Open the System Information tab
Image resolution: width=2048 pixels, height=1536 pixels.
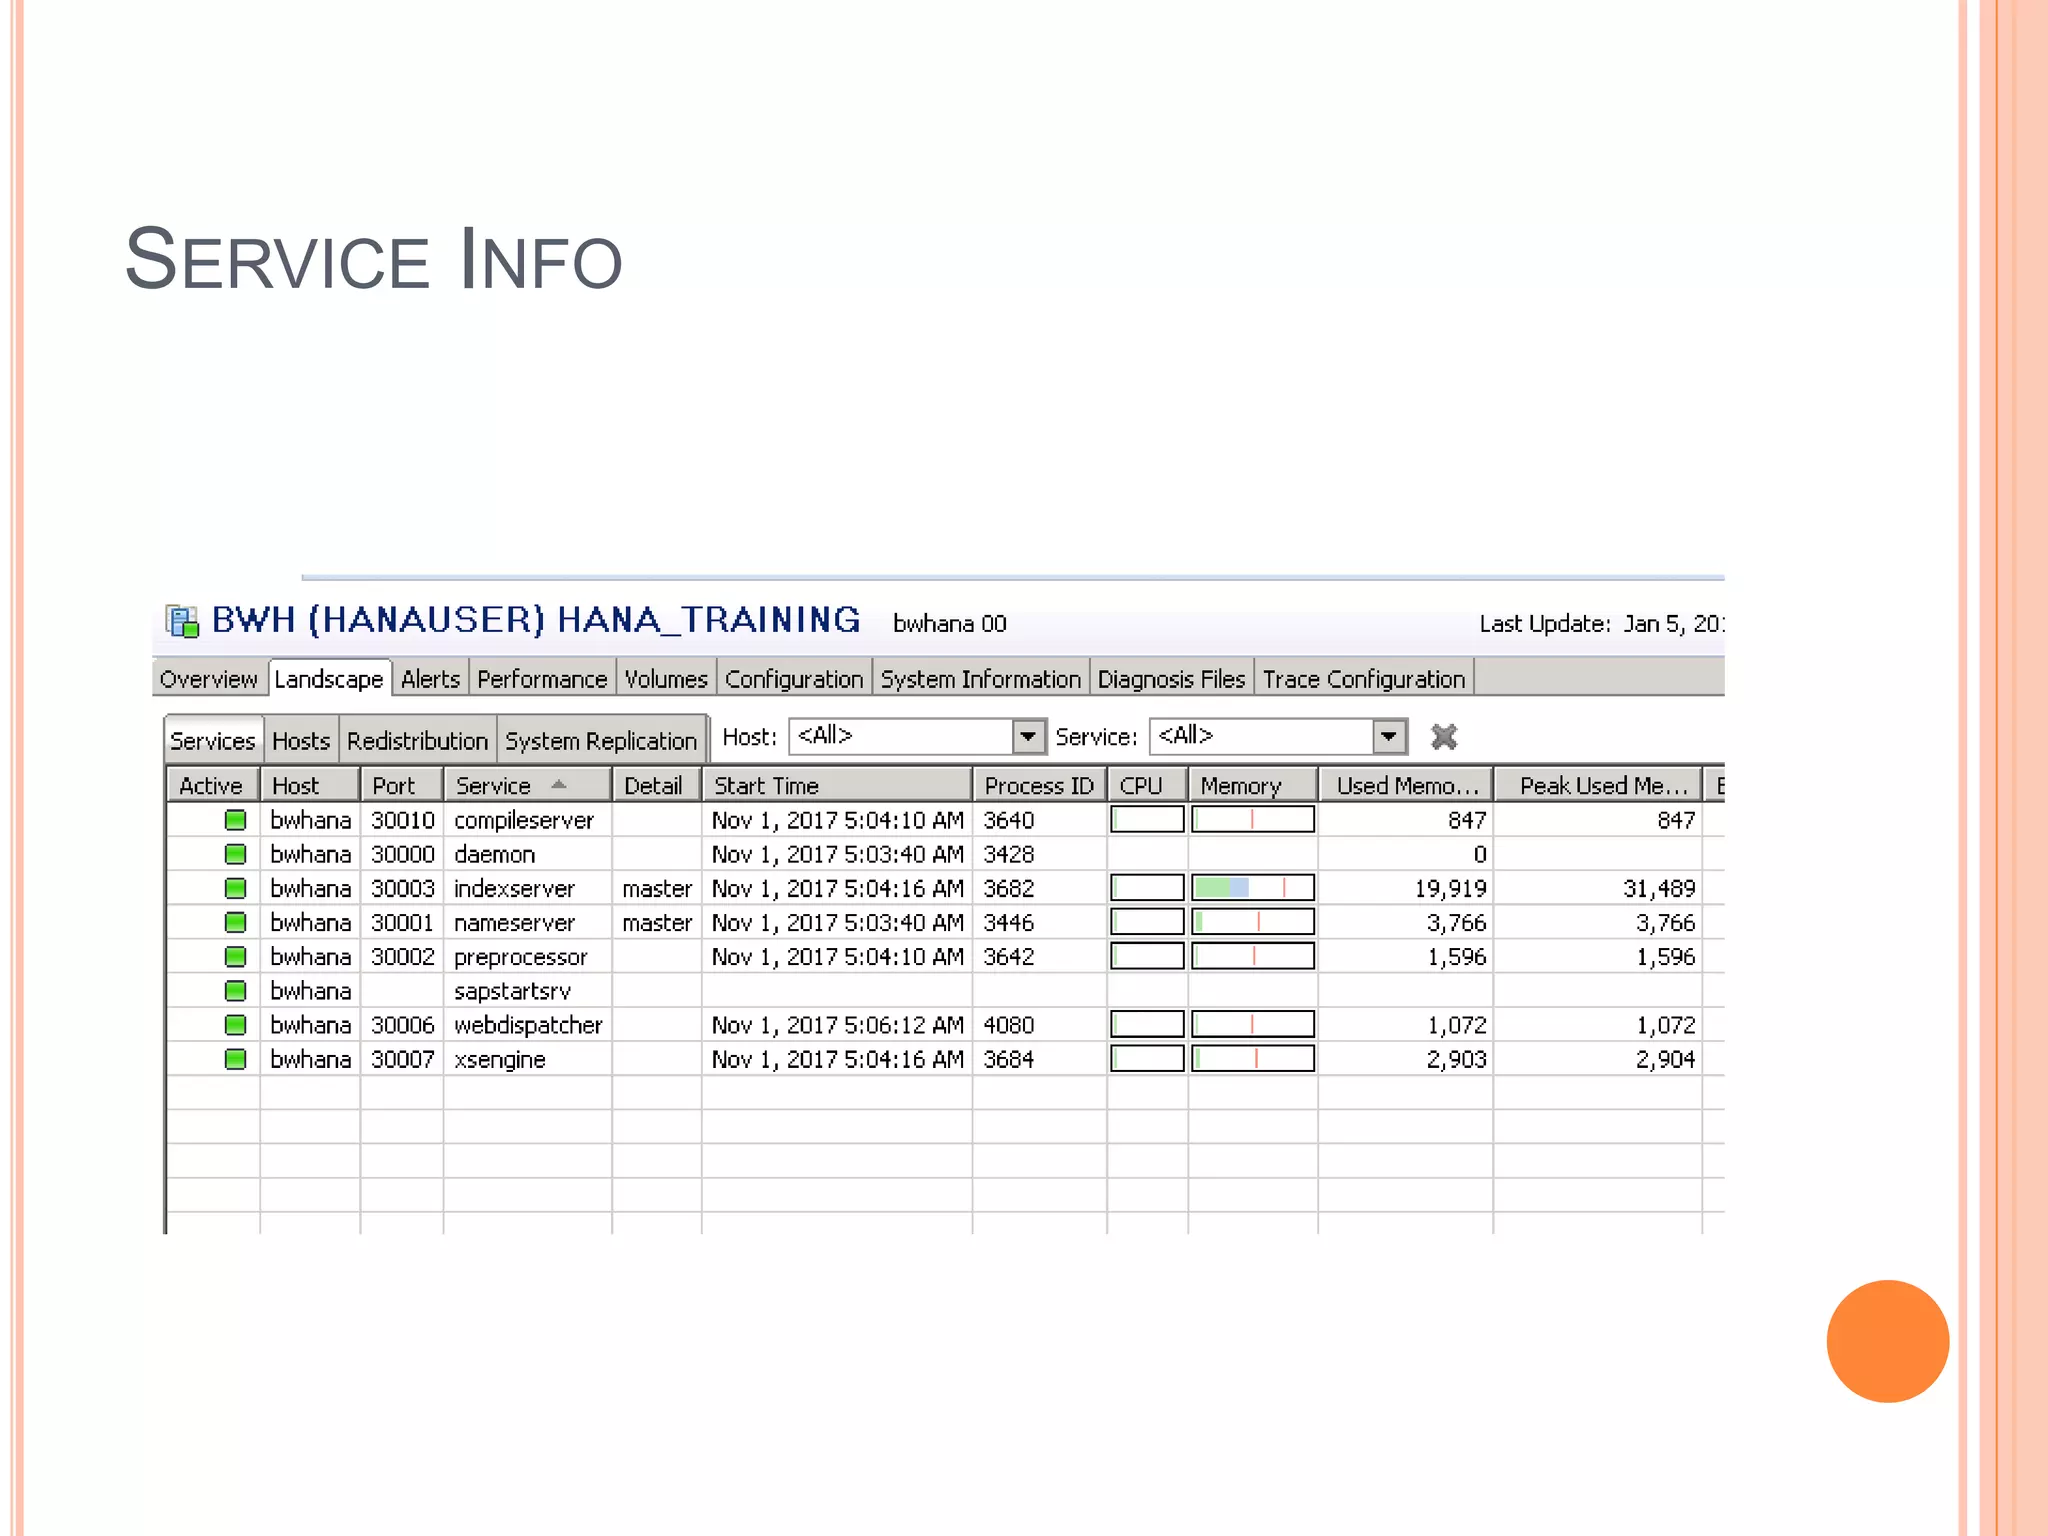981,679
